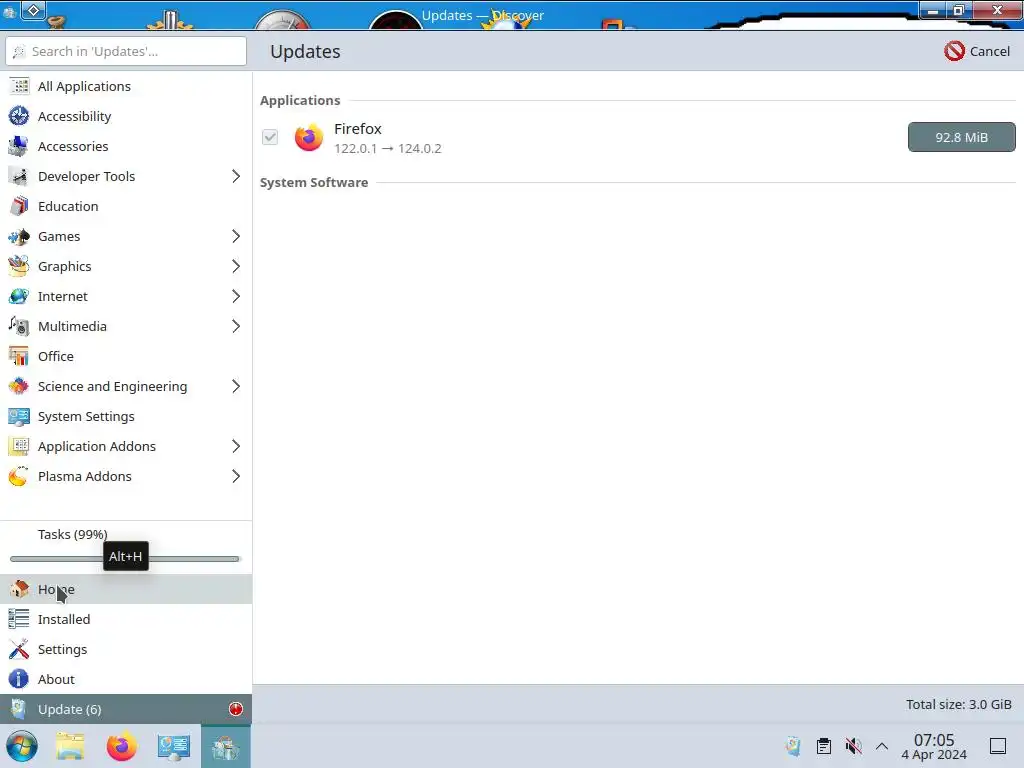Screen dimensions: 1024x768
Task: Open the taskbar start menu orb
Action: click(x=22, y=746)
